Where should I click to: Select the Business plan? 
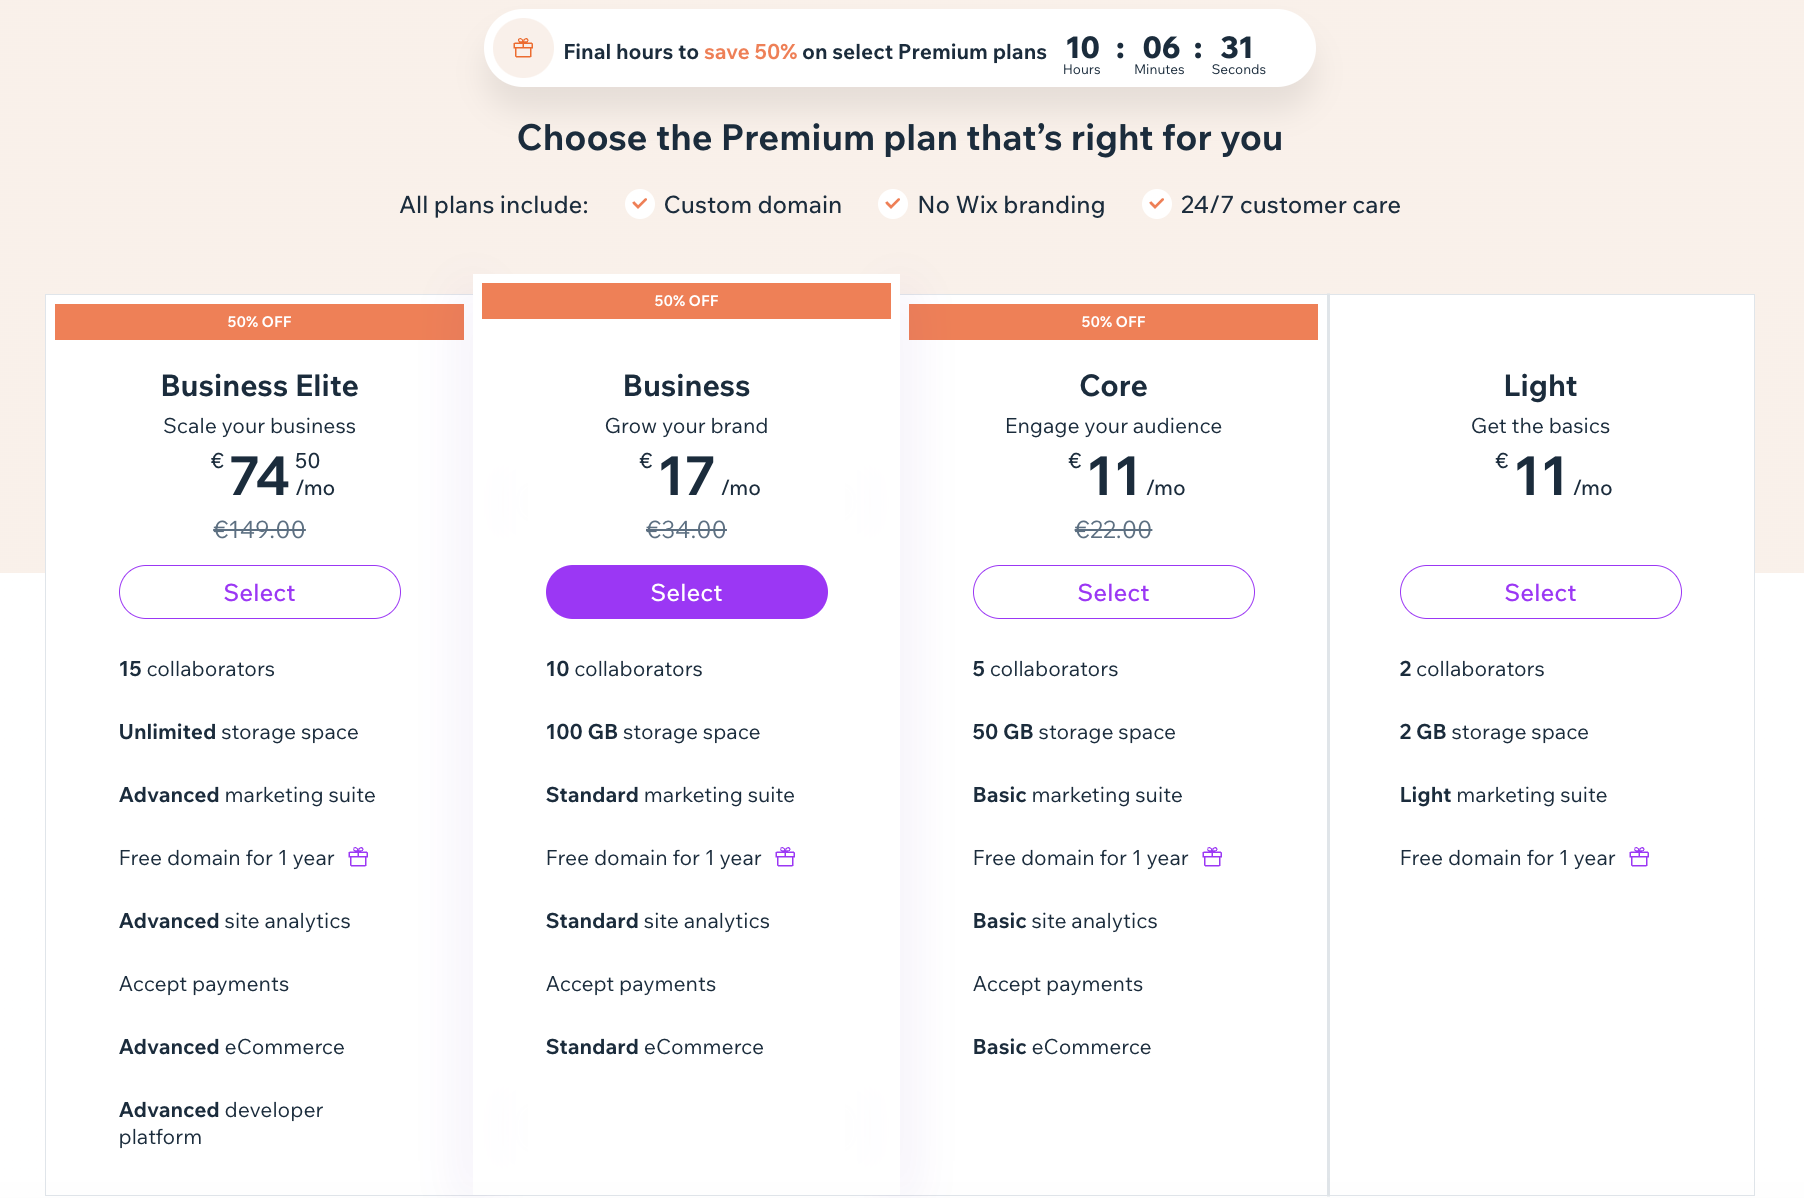point(687,592)
